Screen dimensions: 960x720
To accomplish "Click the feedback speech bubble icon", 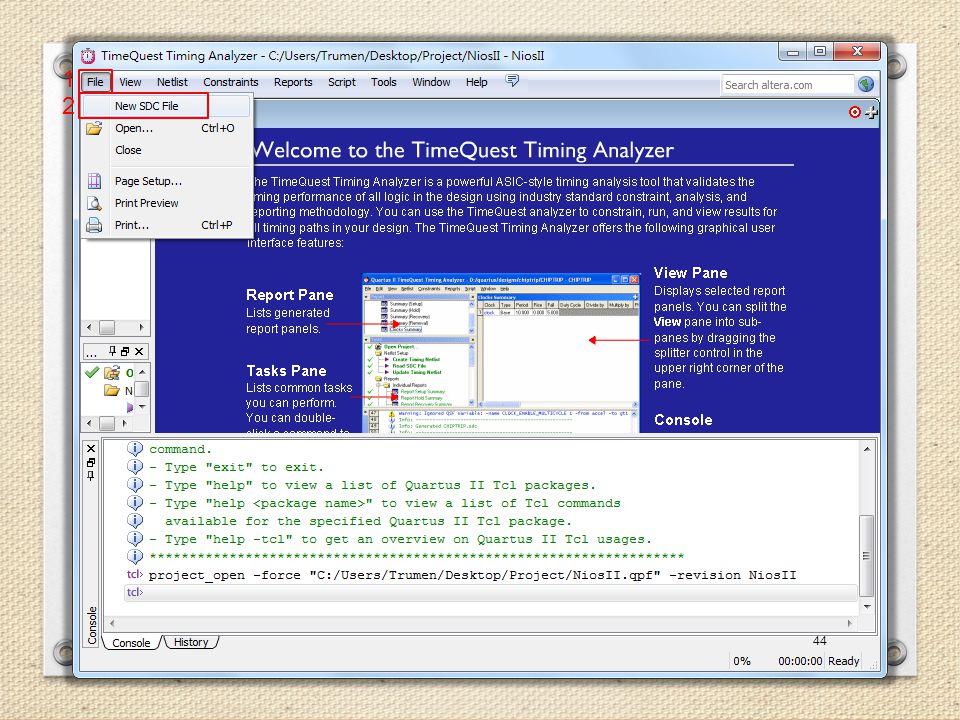I will click(512, 81).
